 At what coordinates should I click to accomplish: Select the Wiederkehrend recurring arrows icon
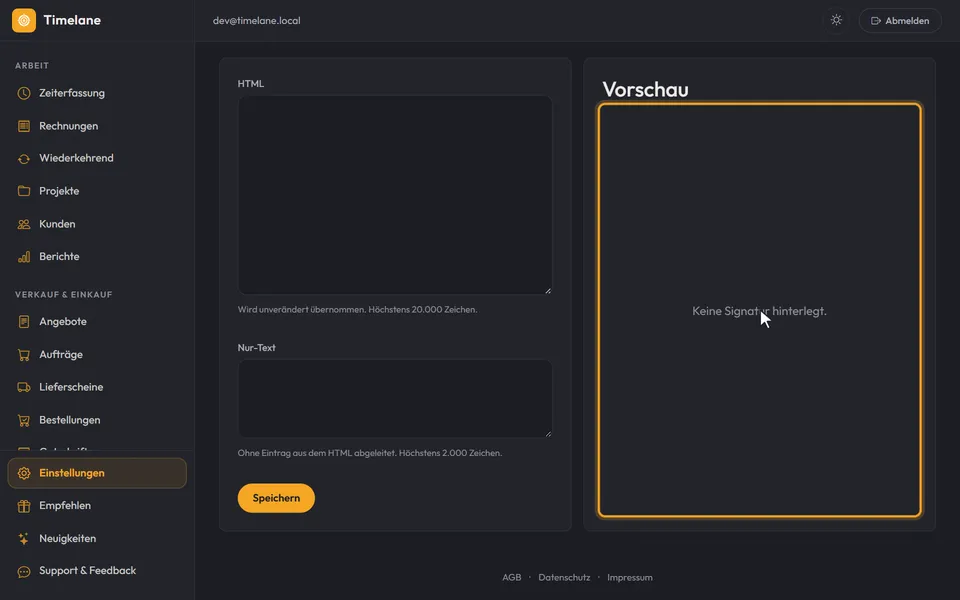tap(24, 159)
